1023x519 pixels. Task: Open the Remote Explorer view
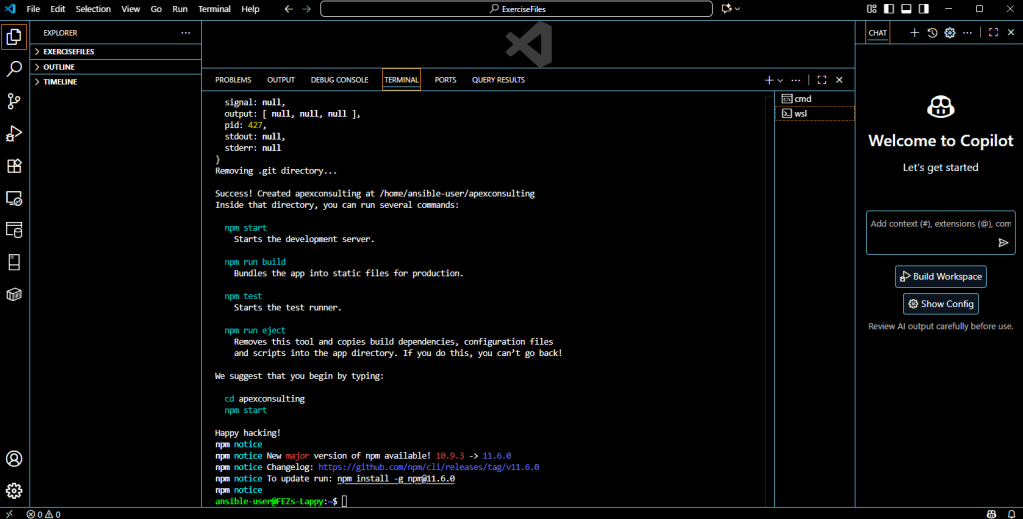[14, 198]
